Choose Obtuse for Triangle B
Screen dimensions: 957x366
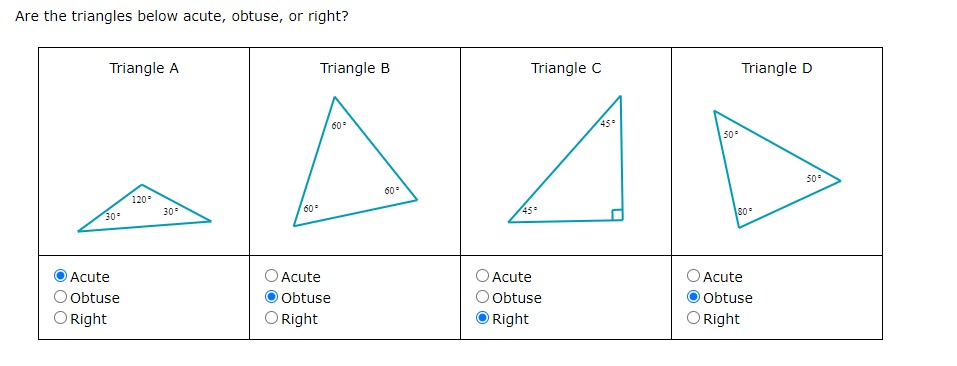click(x=272, y=297)
